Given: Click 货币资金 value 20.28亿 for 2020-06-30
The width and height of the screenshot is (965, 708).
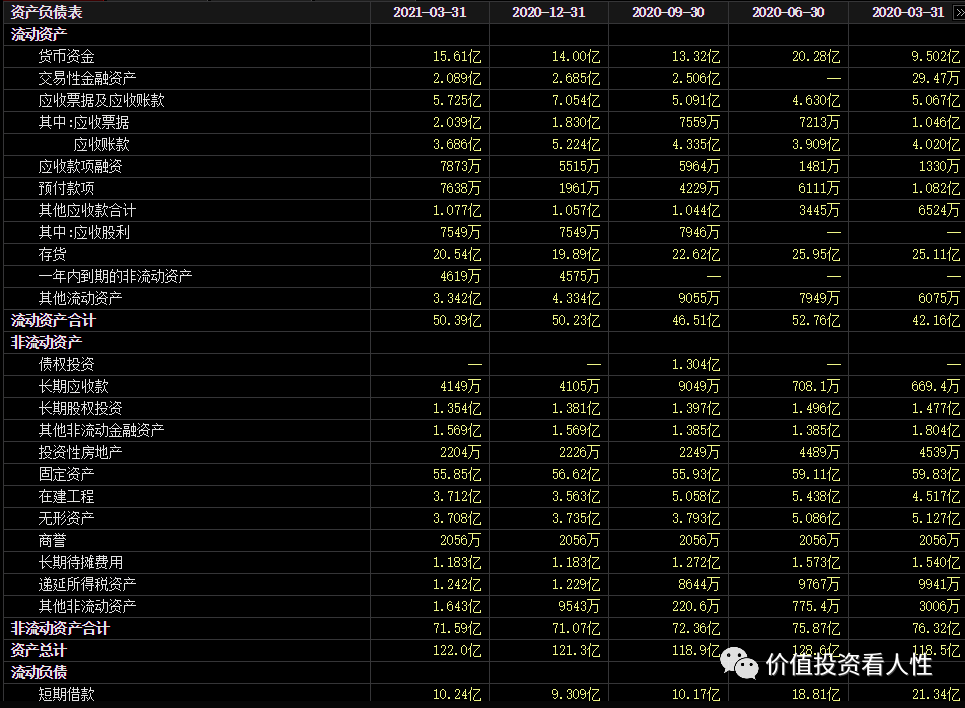Looking at the screenshot, I should pyautogui.click(x=815, y=57).
